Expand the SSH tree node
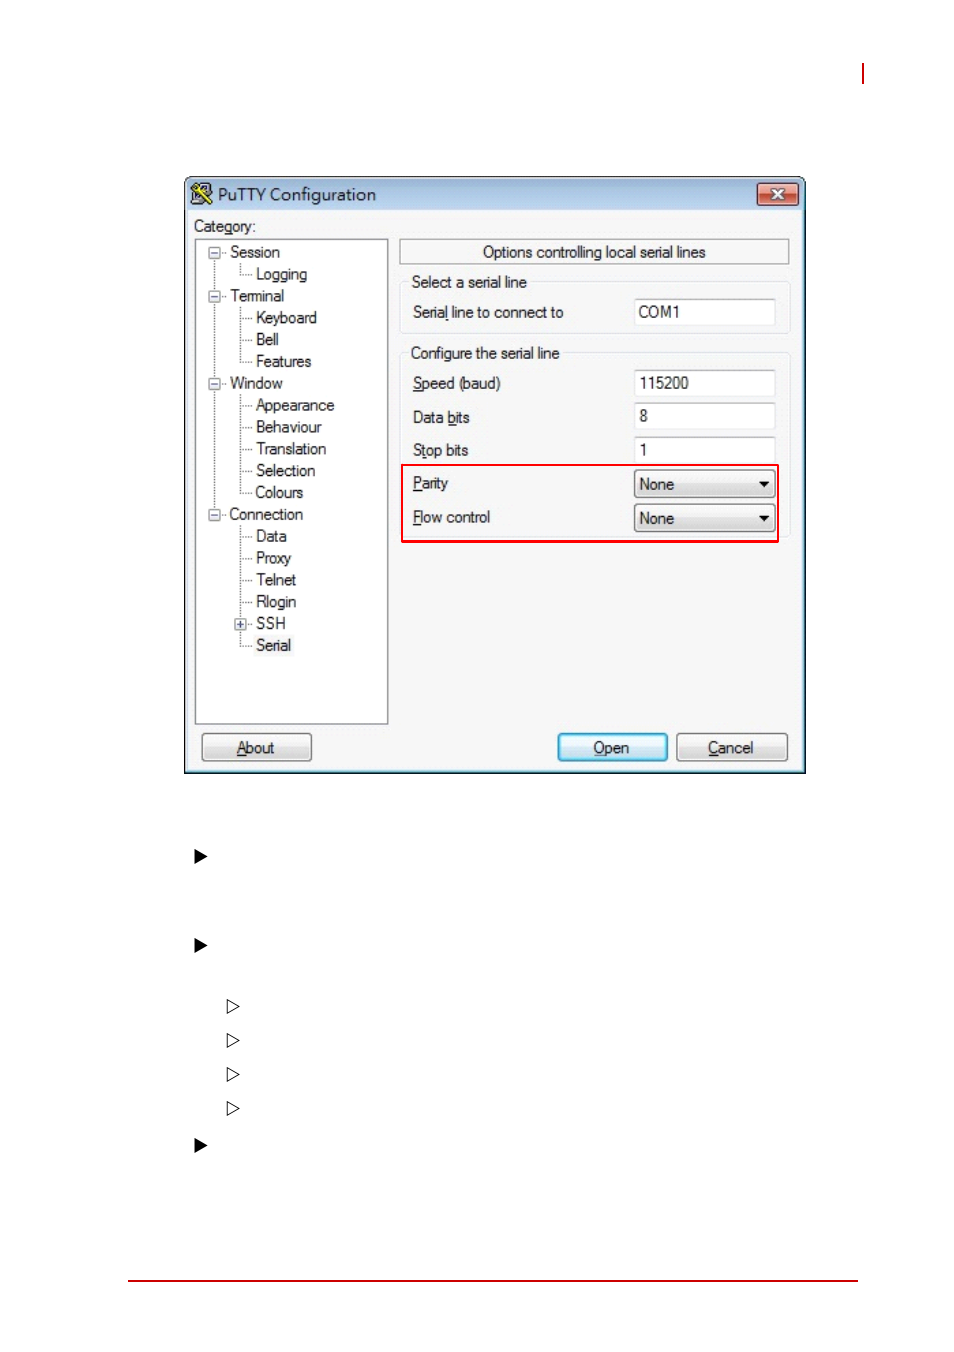Viewport: 954px width, 1352px height. [240, 624]
